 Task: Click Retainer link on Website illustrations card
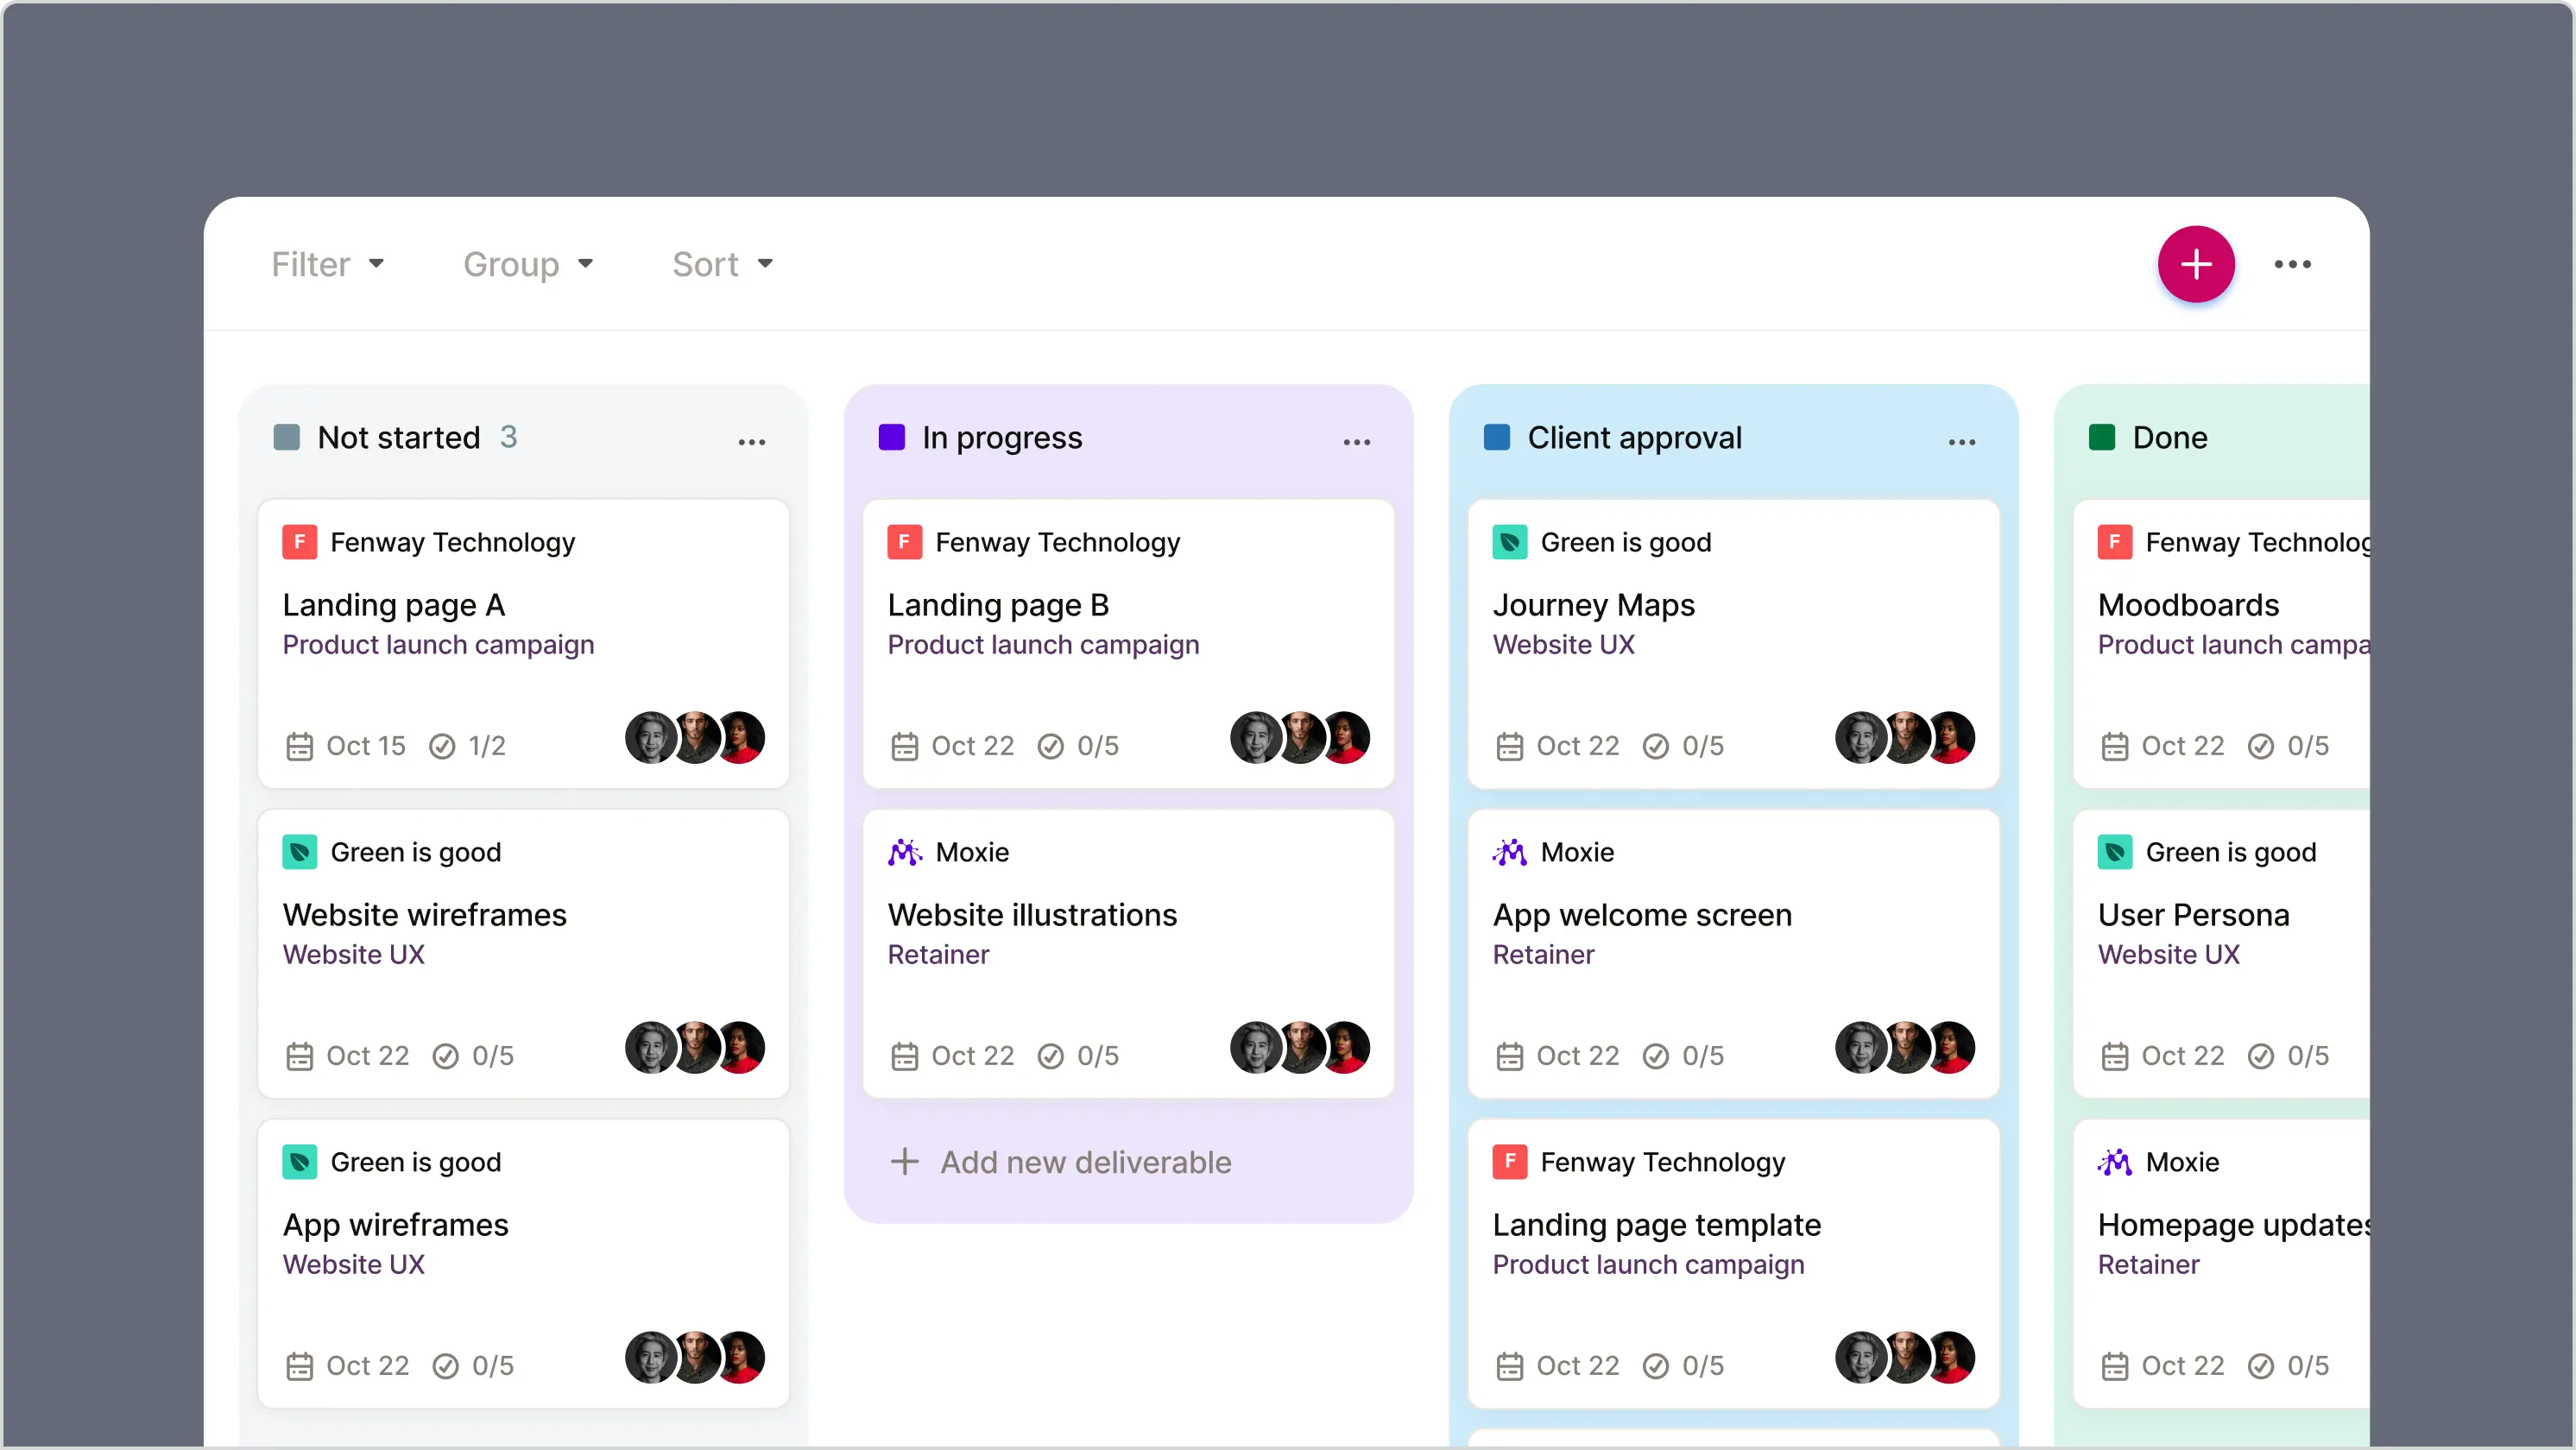tap(938, 954)
